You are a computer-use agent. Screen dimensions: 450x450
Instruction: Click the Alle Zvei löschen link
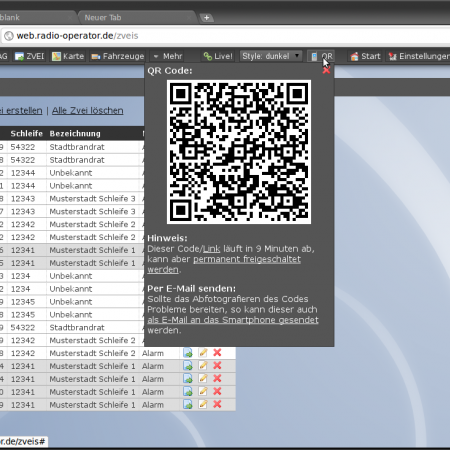coord(88,111)
